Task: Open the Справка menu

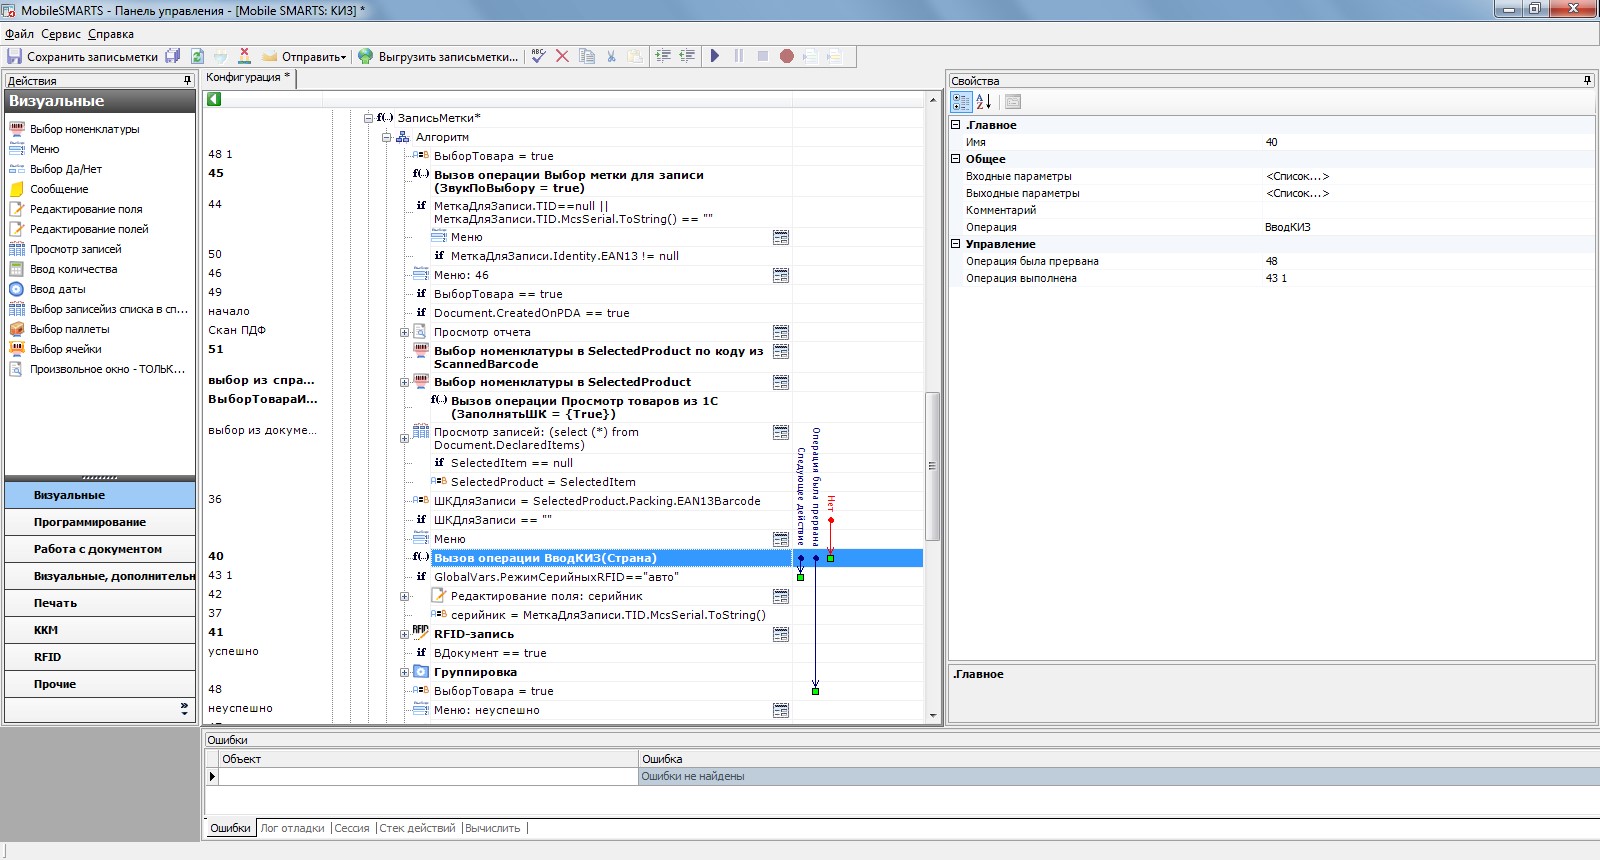Action: coord(110,34)
